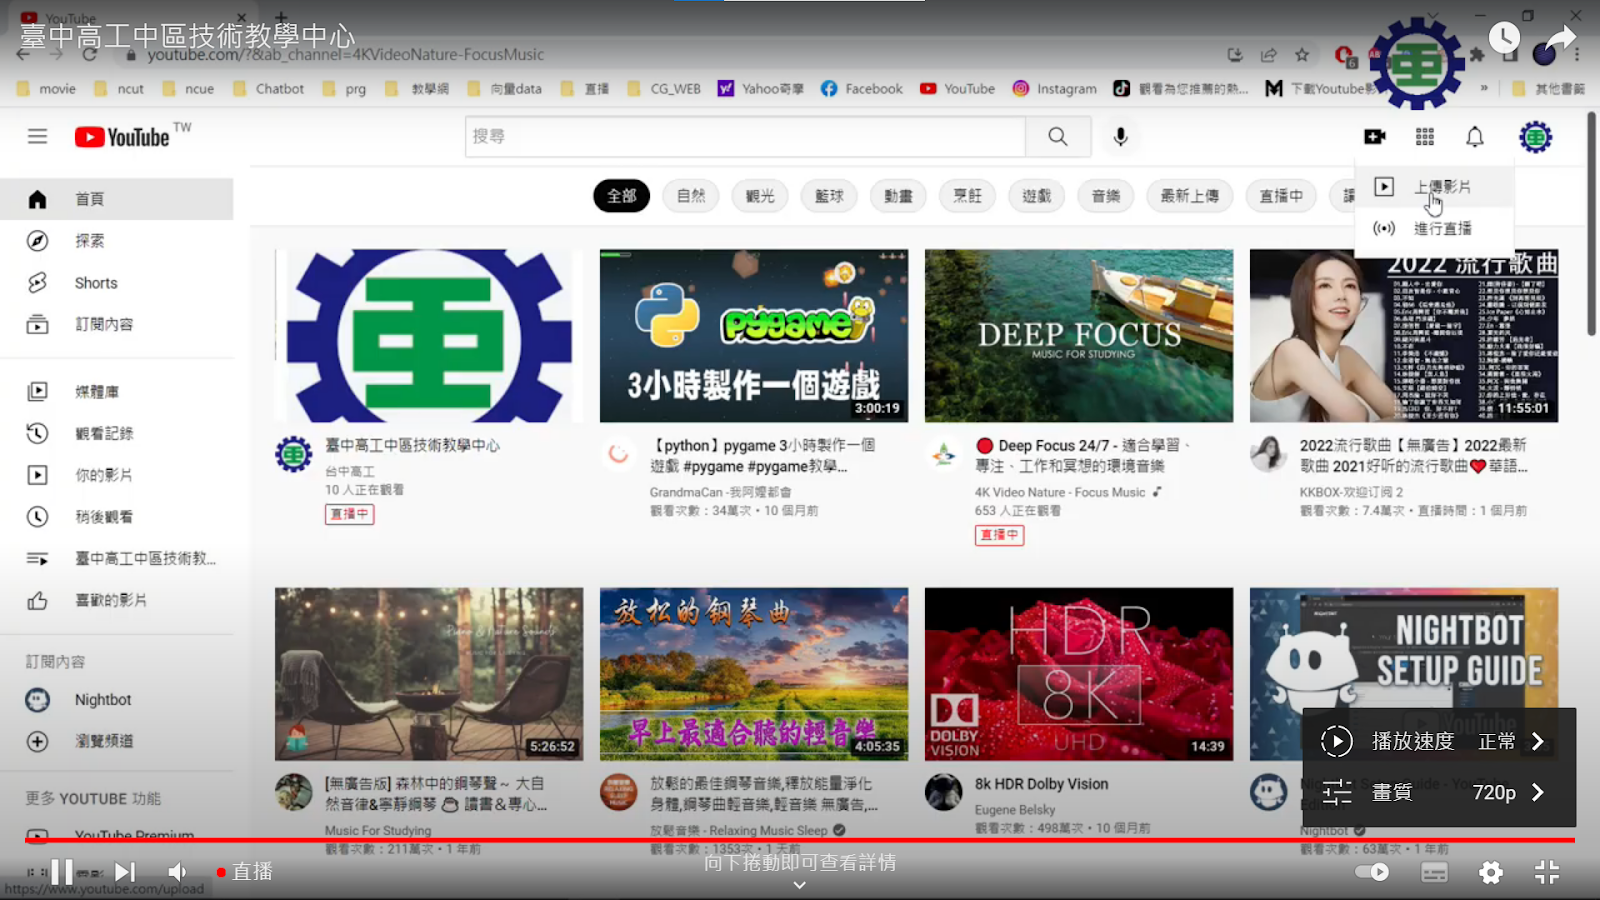The height and width of the screenshot is (900, 1600).
Task: Open the 播放速度 playback speed submenu
Action: coord(1439,741)
